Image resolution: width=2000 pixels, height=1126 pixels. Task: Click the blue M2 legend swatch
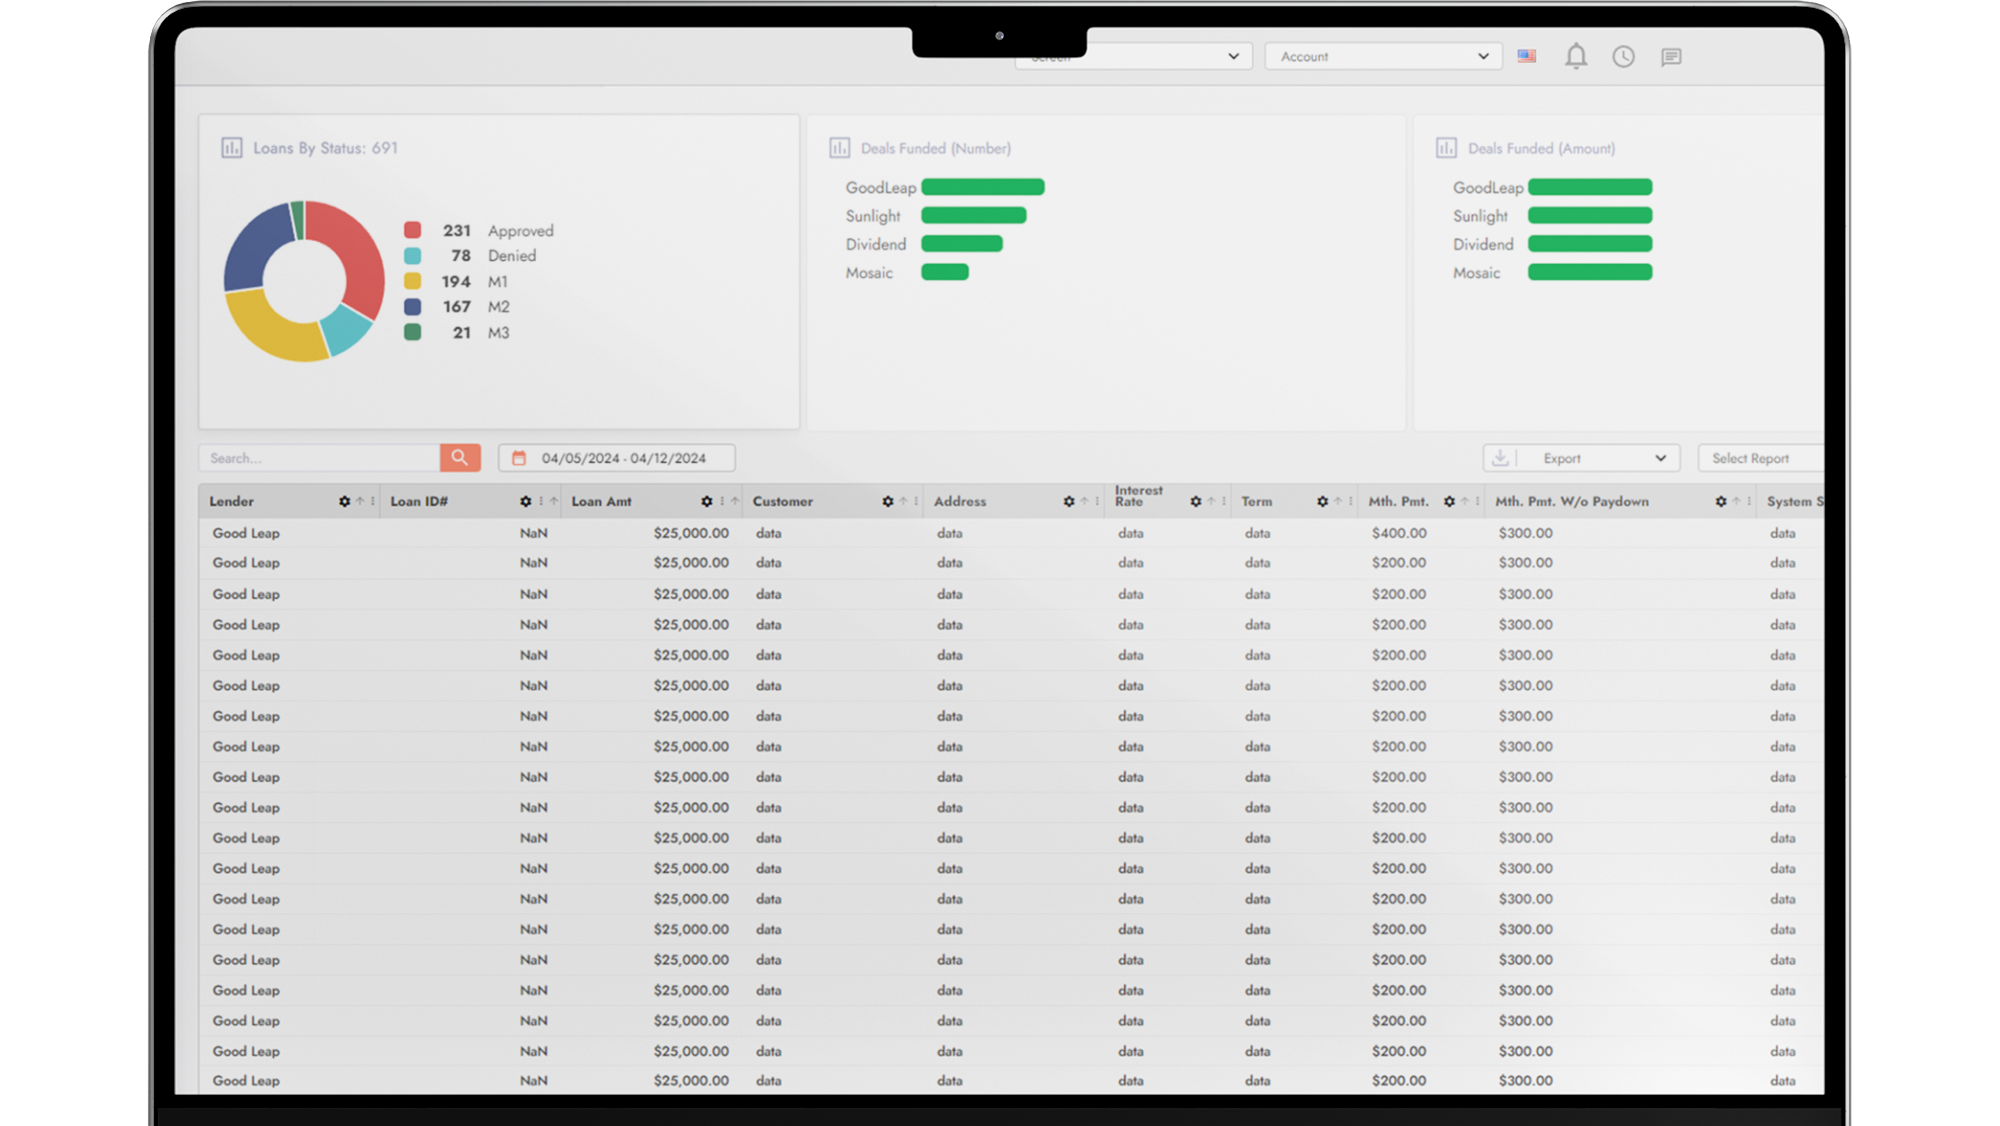point(412,307)
